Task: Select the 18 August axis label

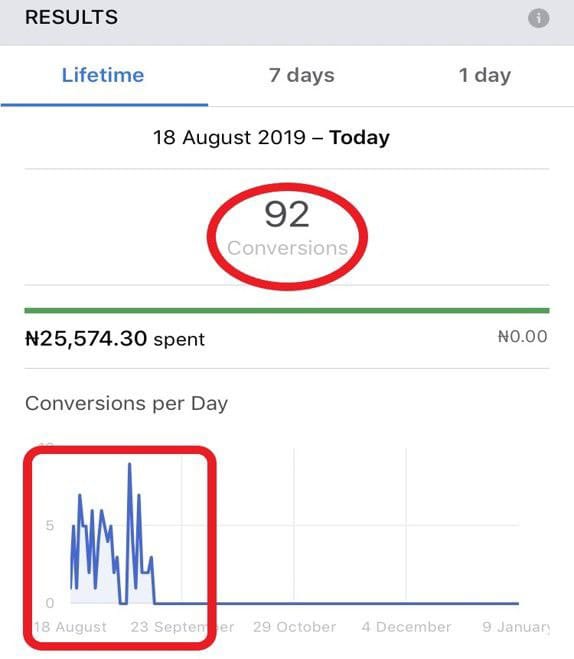Action: pos(70,627)
